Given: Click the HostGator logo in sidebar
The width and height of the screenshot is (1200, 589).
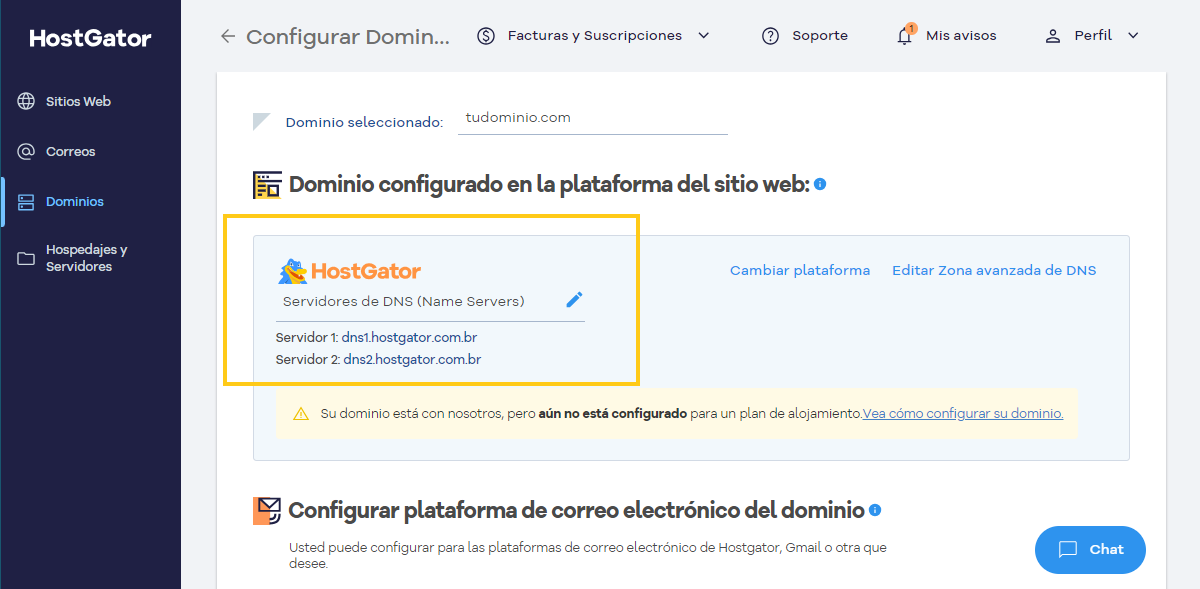Looking at the screenshot, I should pyautogui.click(x=90, y=39).
